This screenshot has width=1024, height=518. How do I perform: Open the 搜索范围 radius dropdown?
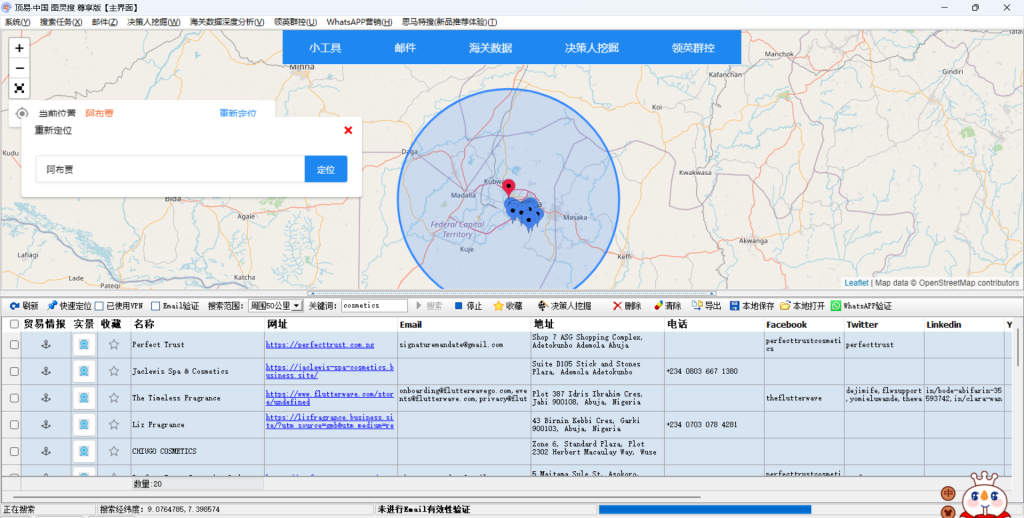pyautogui.click(x=297, y=306)
